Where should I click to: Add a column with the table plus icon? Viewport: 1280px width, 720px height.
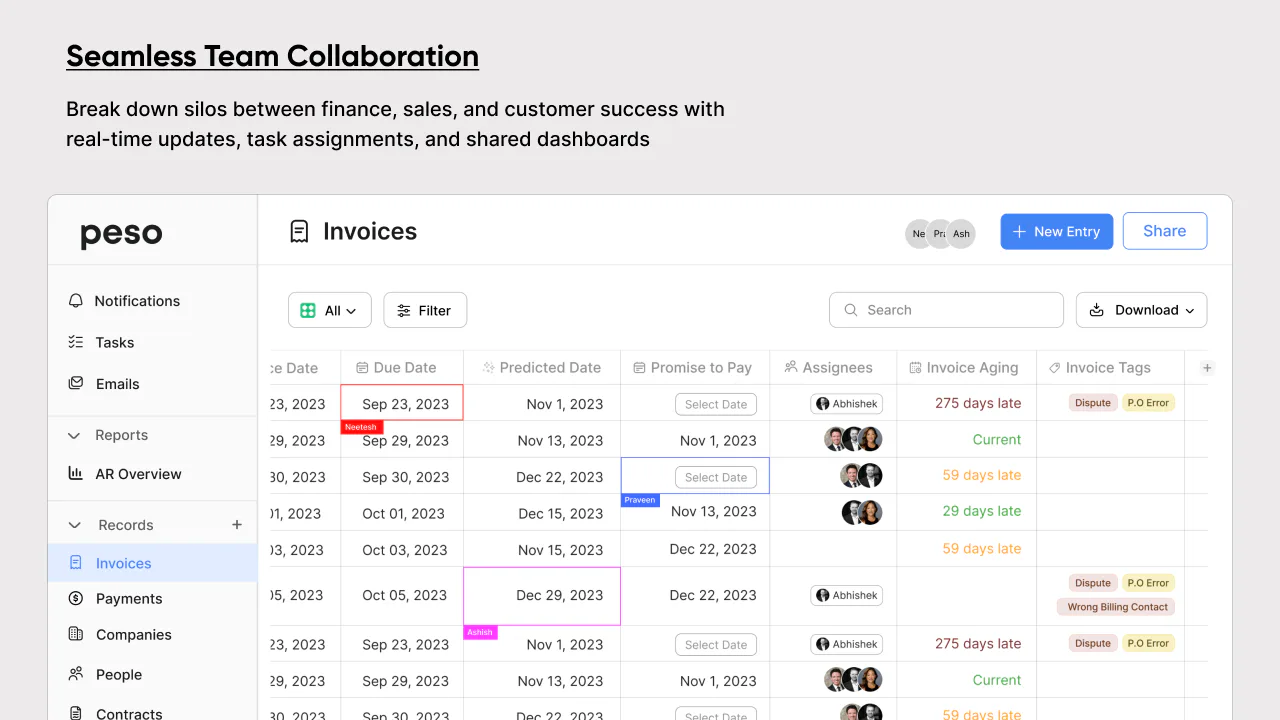tap(1207, 368)
